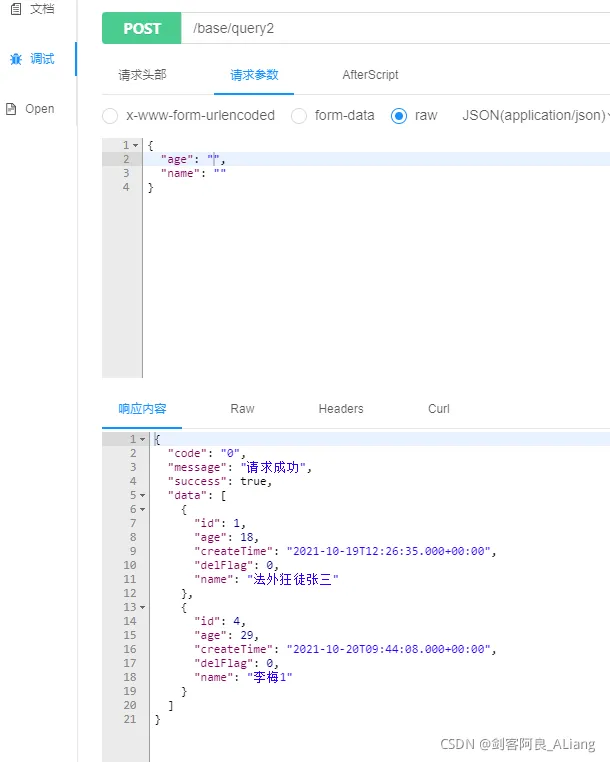Viewport: 610px width, 762px height.
Task: Open the Headers response tab
Action: (x=341, y=409)
